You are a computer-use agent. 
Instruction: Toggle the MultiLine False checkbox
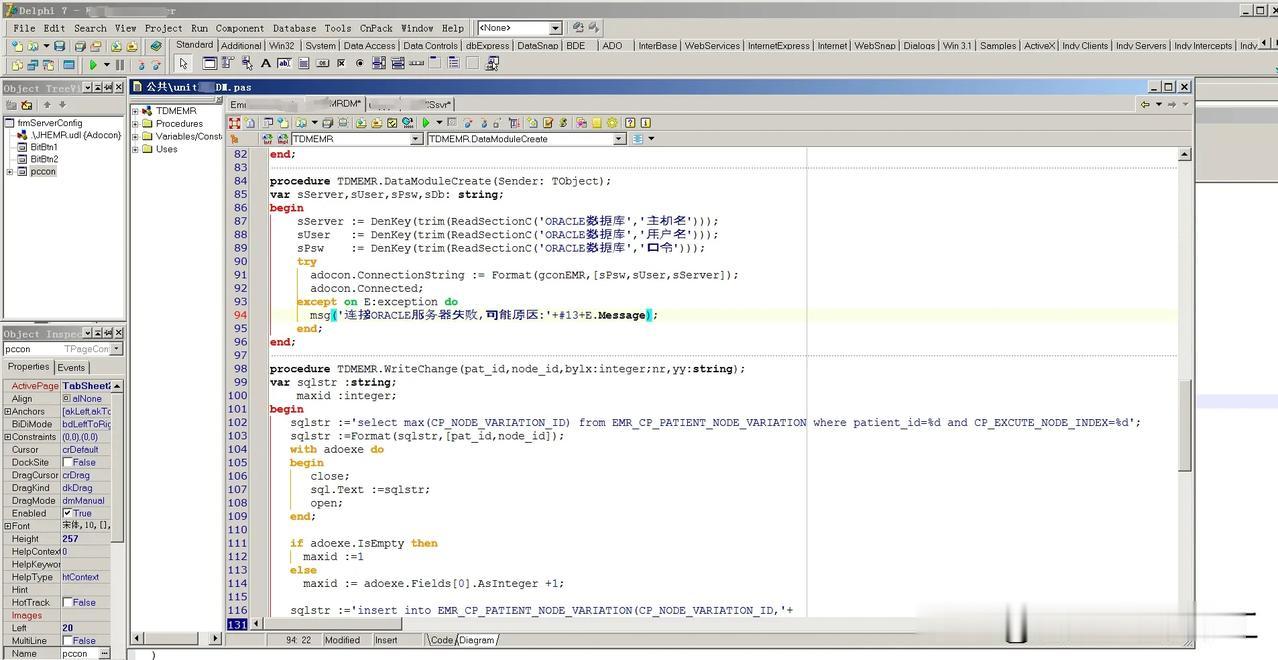[67, 641]
